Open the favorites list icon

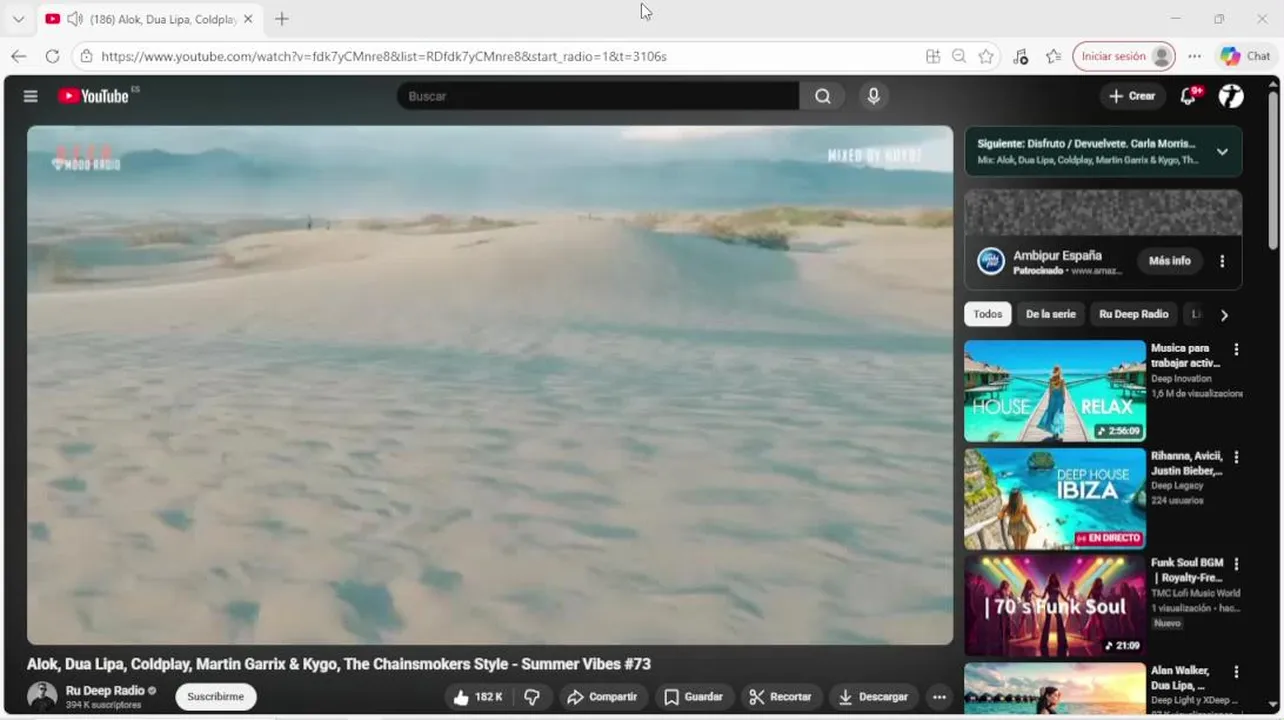1053,57
